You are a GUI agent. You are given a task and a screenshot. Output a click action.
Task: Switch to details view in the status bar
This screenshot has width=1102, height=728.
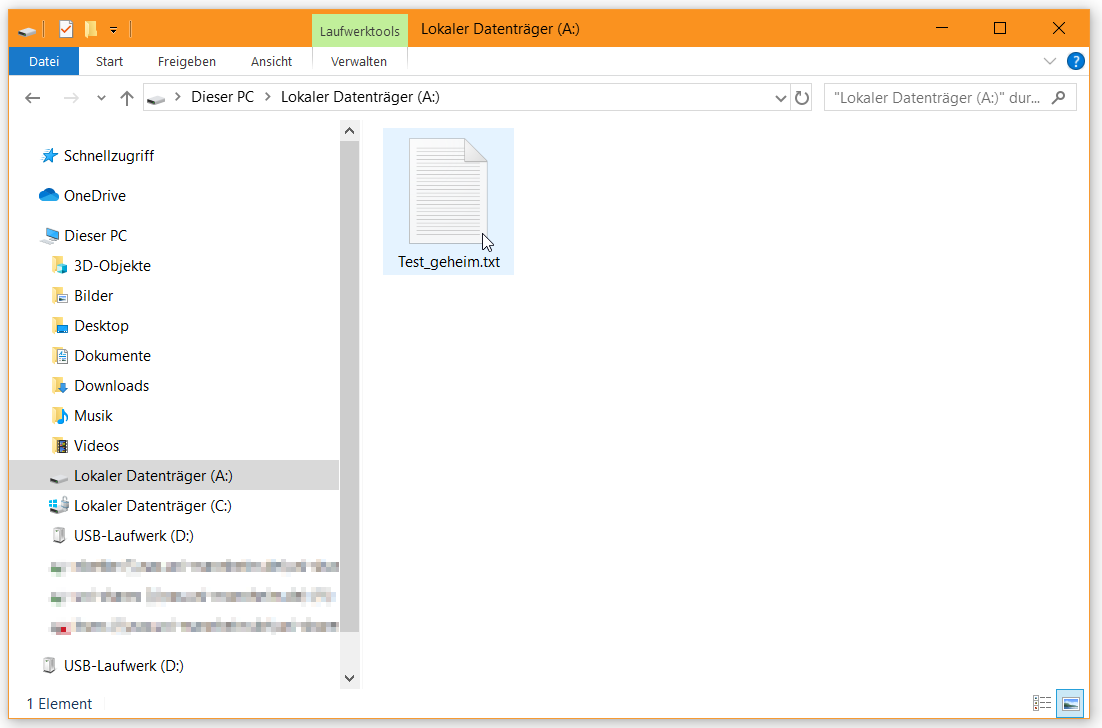1042,703
